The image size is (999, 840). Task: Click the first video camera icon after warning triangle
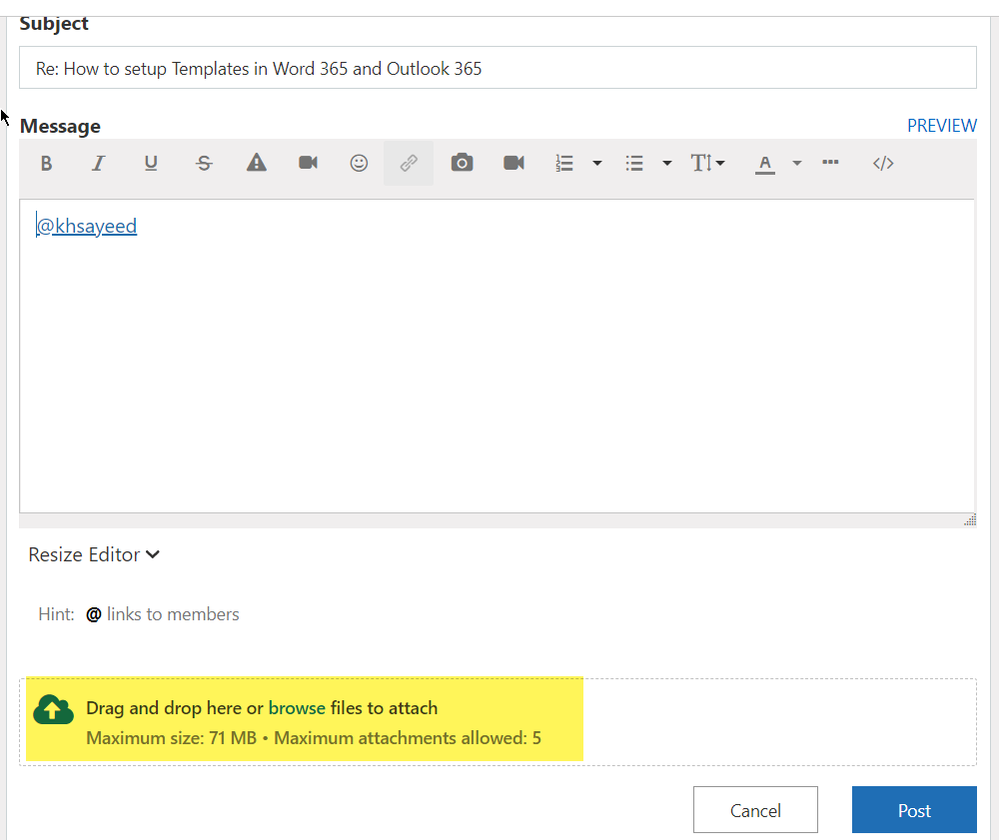click(308, 163)
